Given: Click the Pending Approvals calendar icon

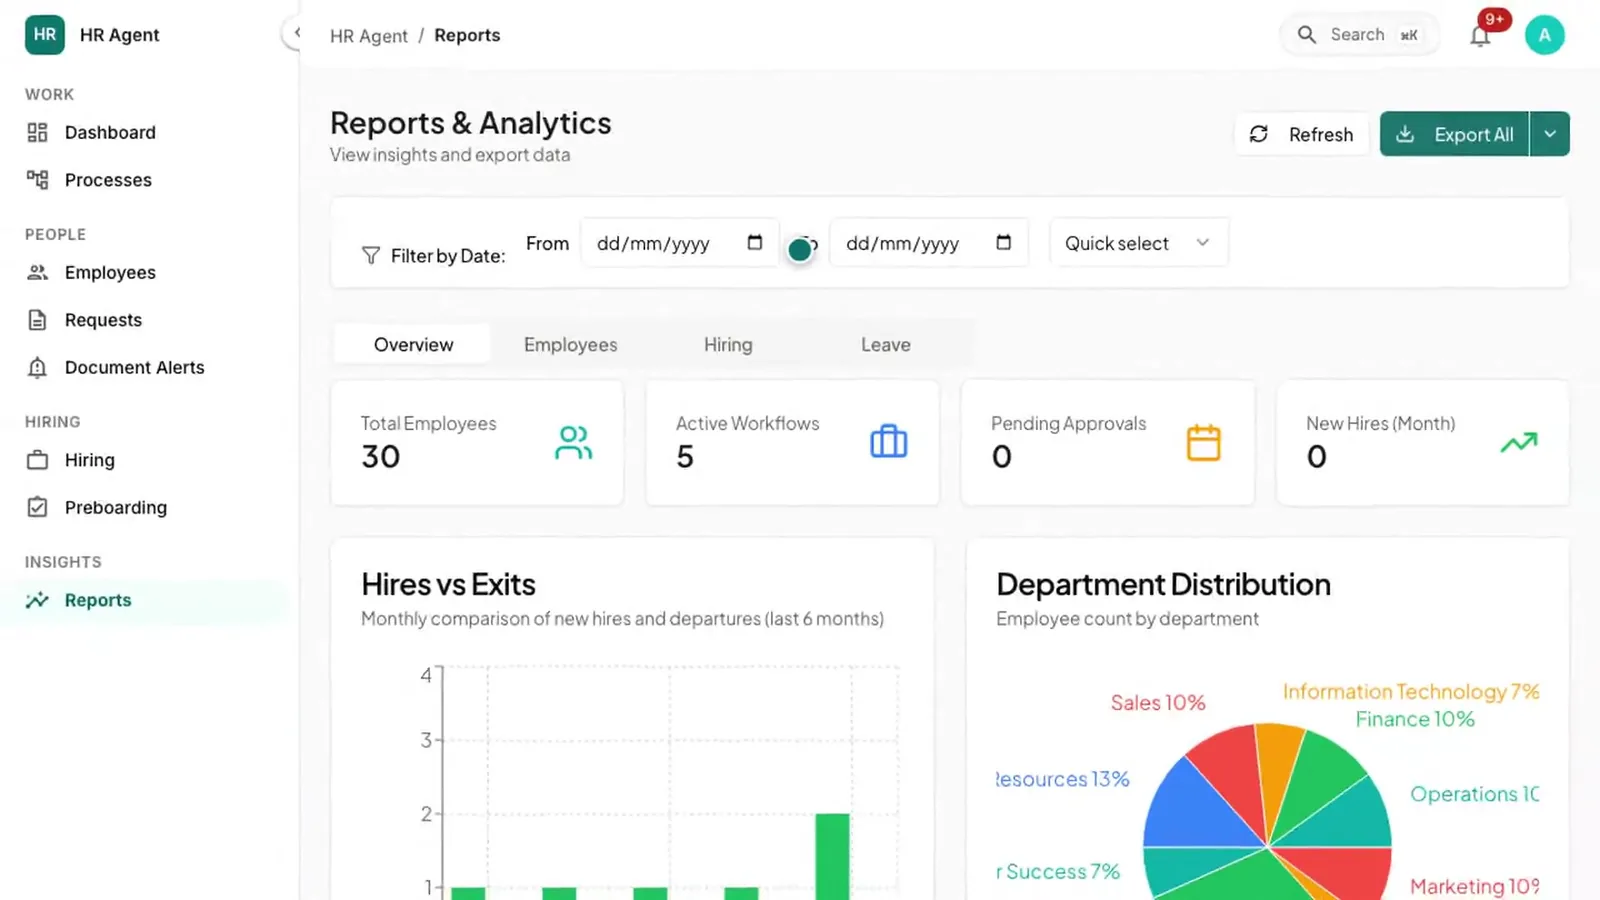Looking at the screenshot, I should [1203, 442].
